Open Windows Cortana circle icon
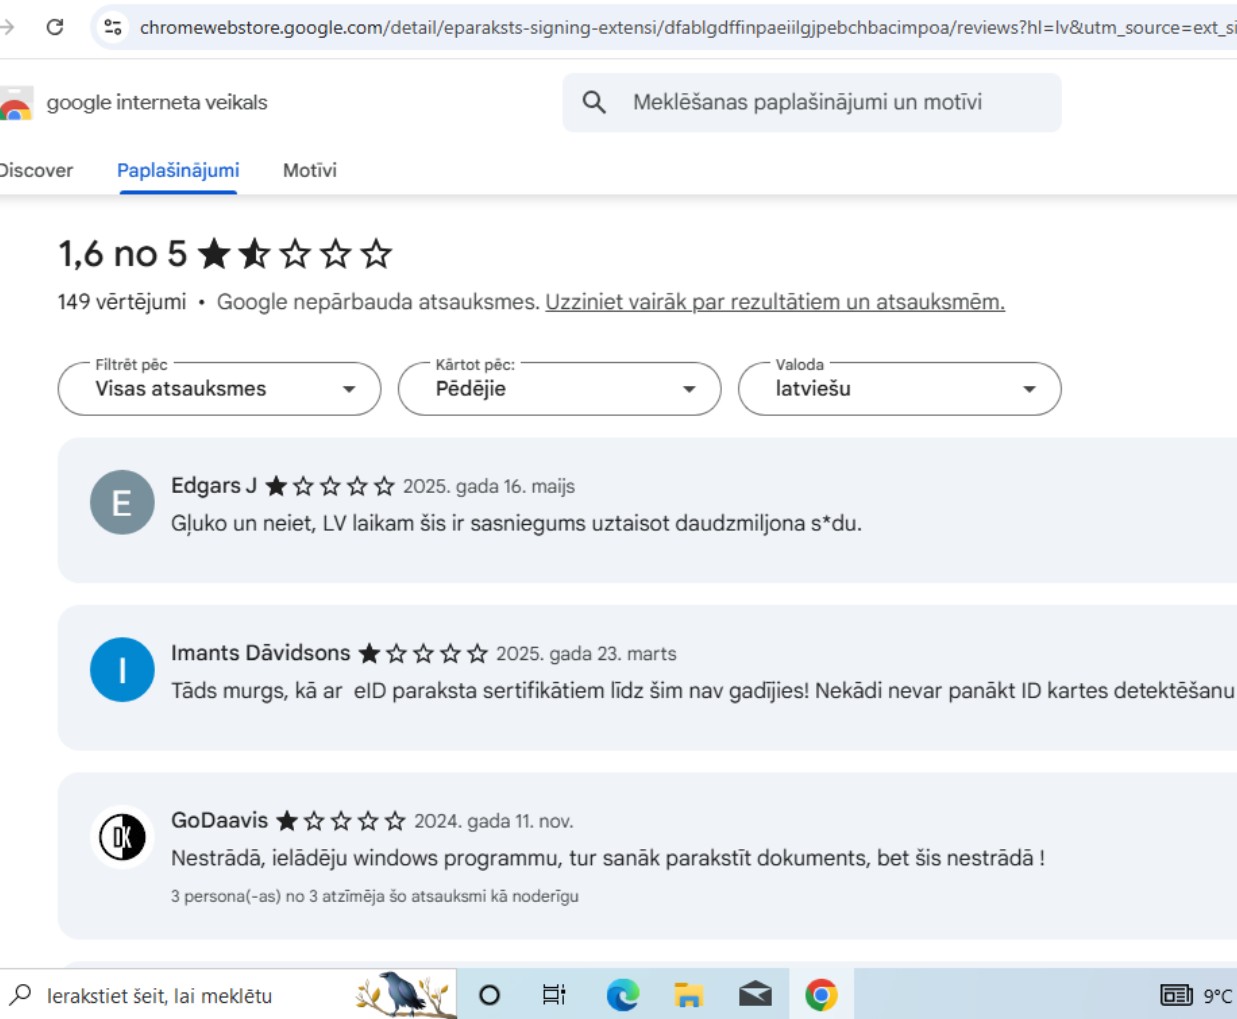Image resolution: width=1237 pixels, height=1019 pixels. (x=489, y=995)
